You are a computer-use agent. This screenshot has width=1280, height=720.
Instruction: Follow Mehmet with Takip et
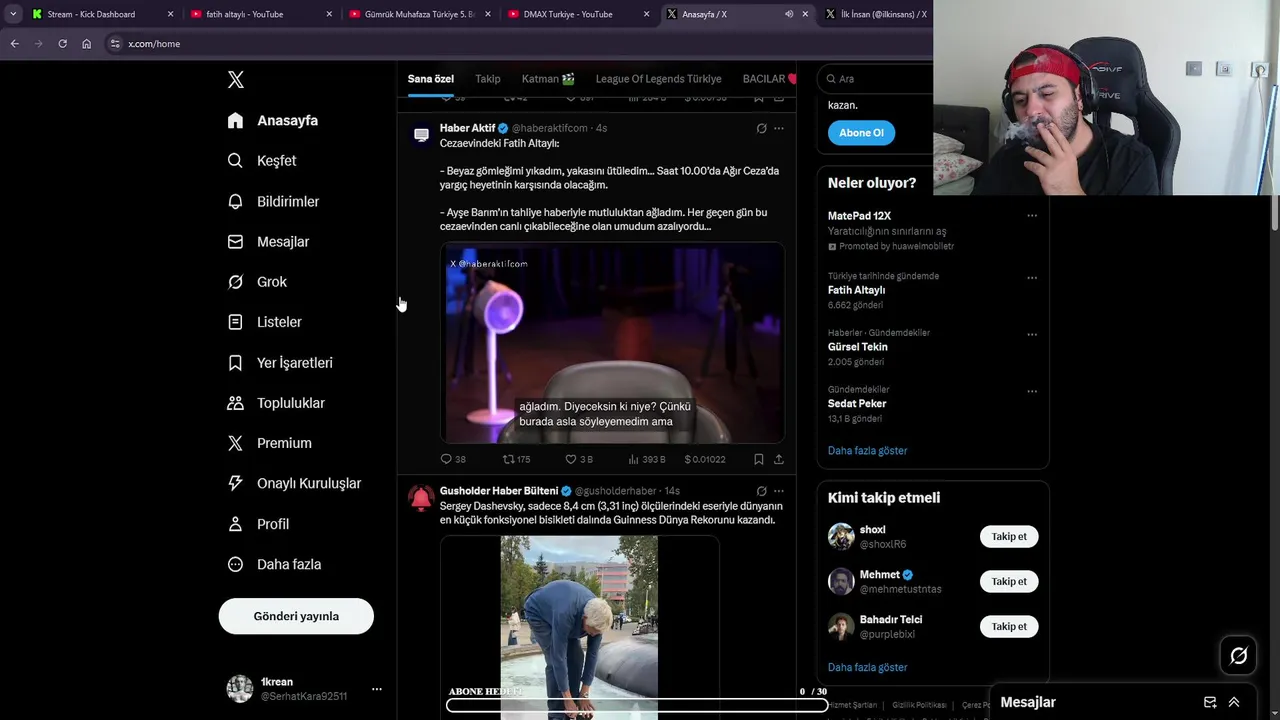1009,582
